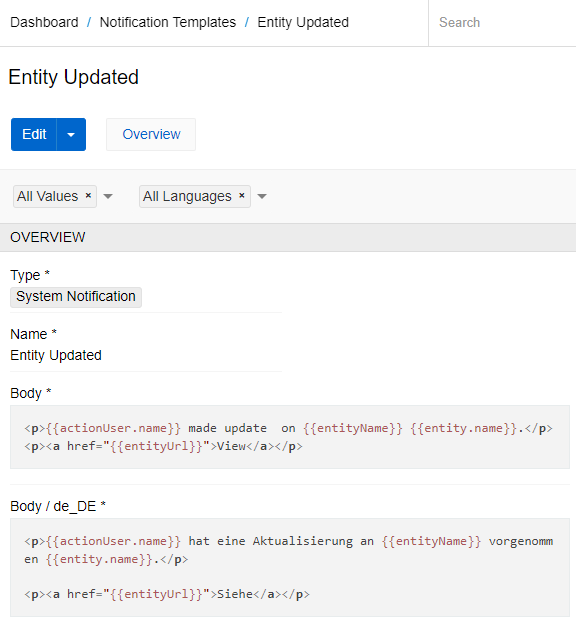Focus the Search field
Viewport: 576px width, 625px height.
point(502,23)
